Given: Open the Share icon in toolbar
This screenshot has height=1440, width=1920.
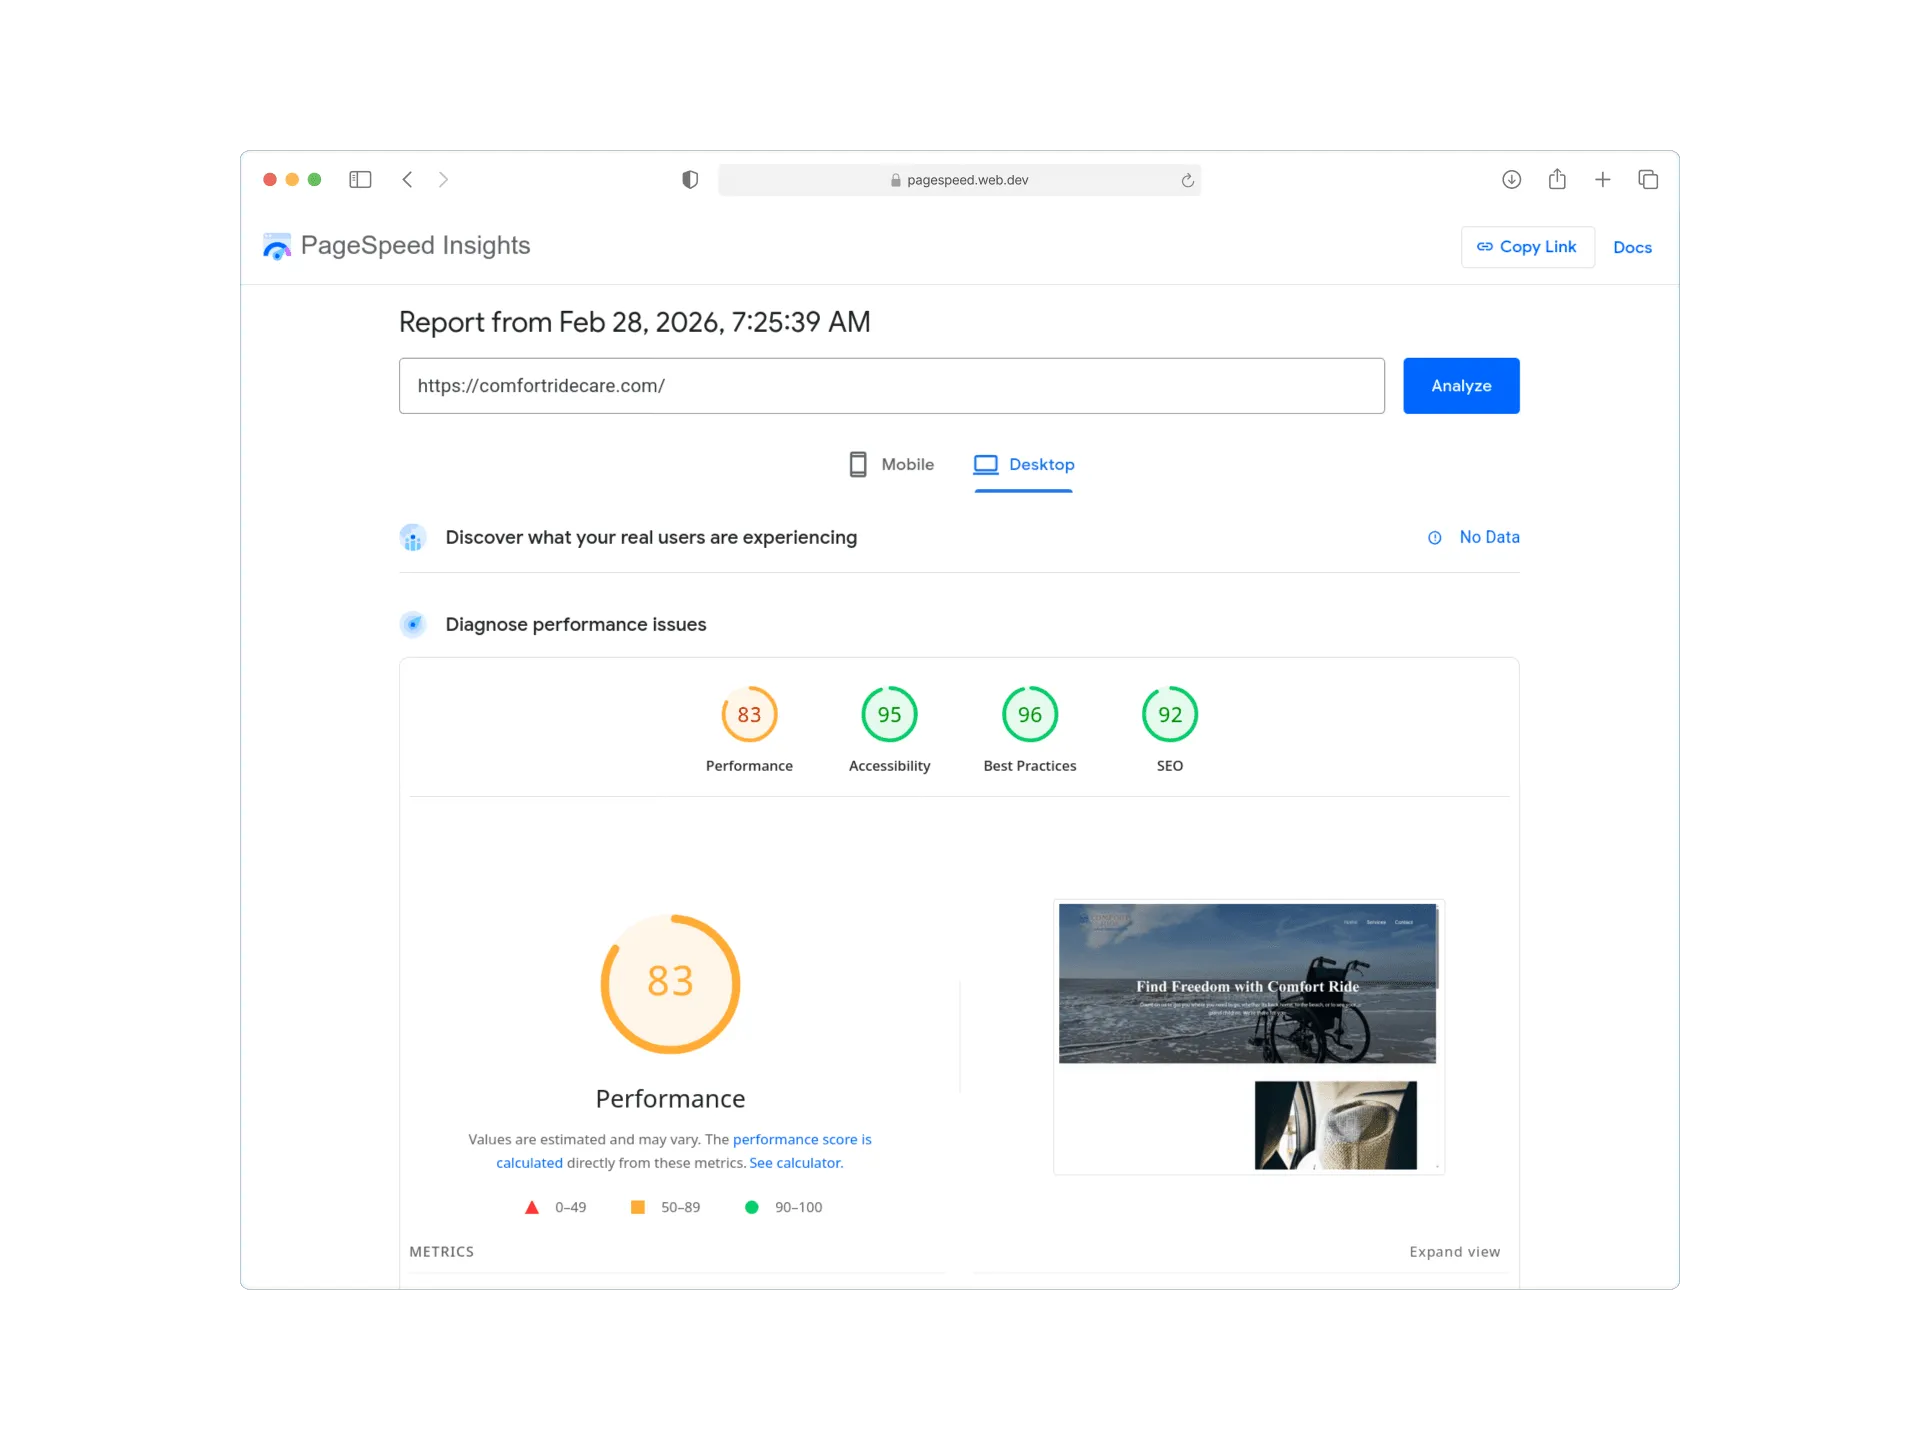Looking at the screenshot, I should click(x=1557, y=180).
